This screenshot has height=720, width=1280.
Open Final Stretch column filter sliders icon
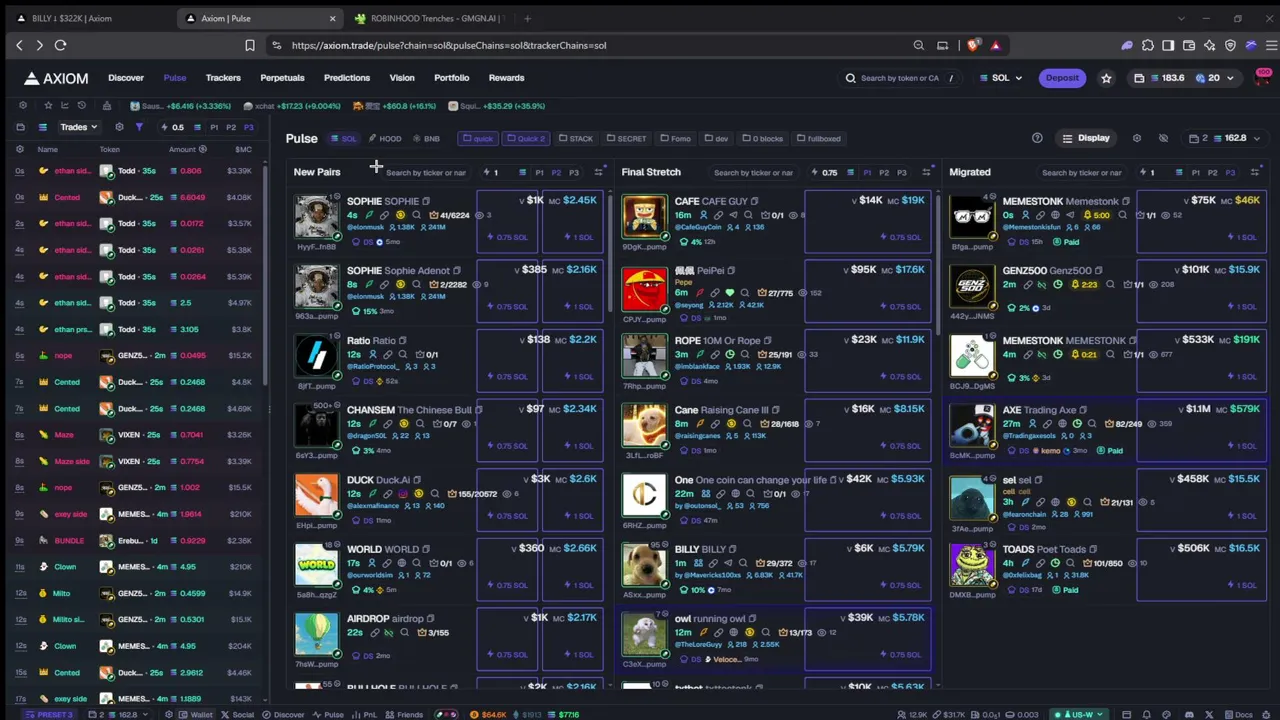926,172
